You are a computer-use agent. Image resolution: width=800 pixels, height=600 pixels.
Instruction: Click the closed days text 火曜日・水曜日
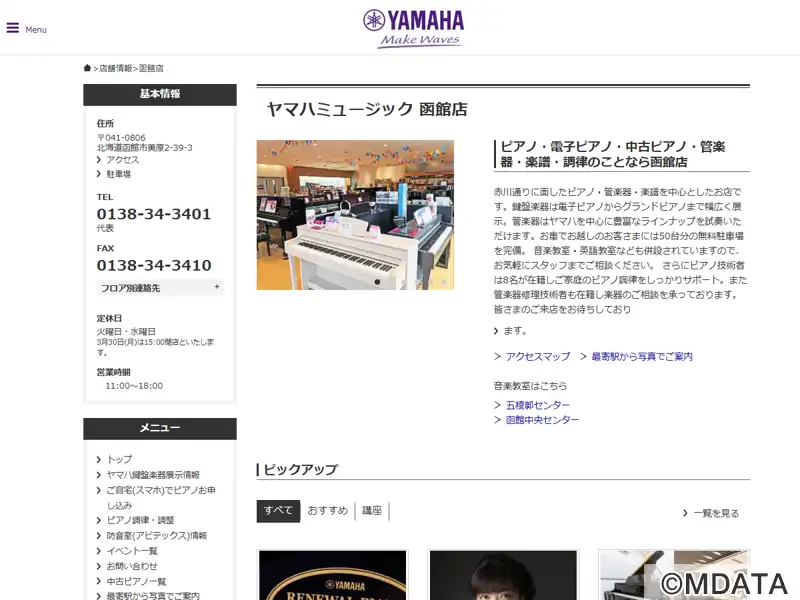(x=126, y=331)
